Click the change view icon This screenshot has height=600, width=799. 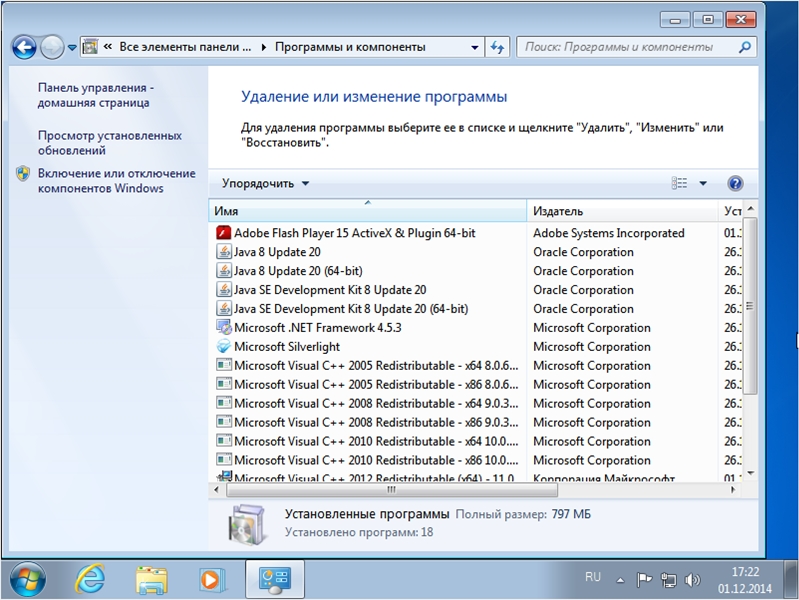pos(679,183)
